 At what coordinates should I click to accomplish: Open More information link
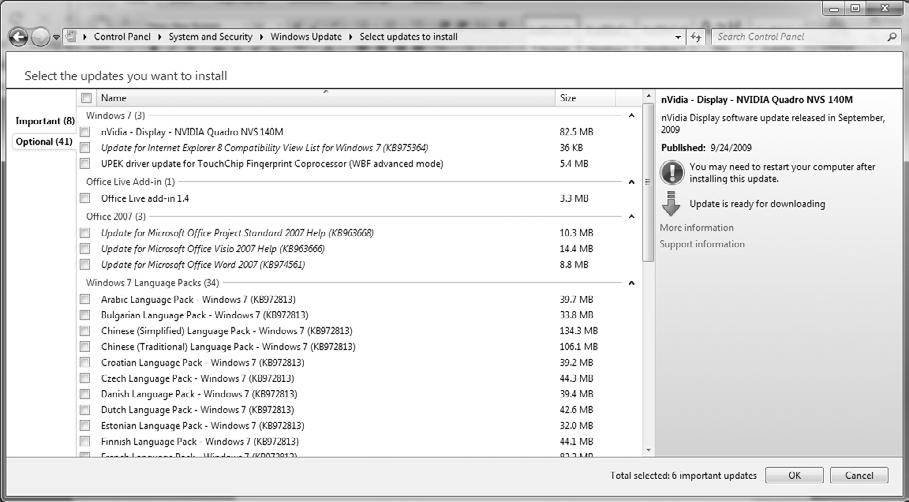pos(696,228)
